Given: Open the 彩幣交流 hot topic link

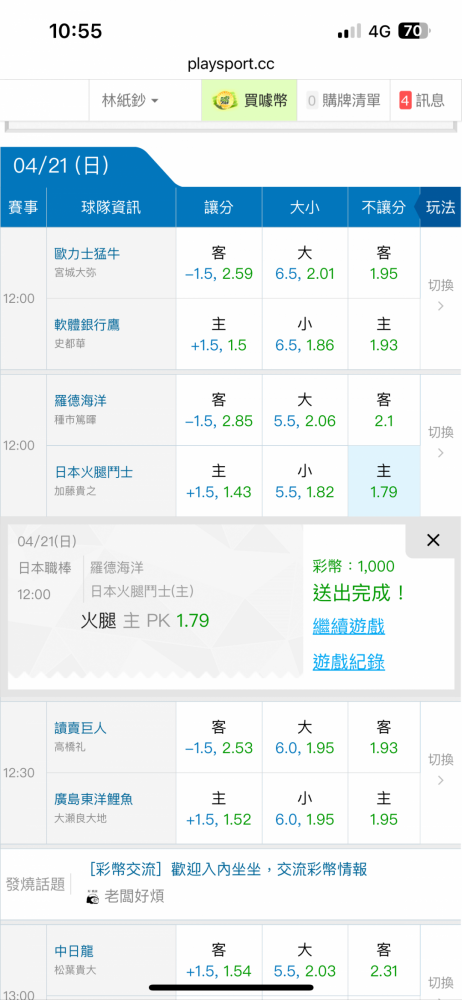Looking at the screenshot, I should [x=228, y=869].
